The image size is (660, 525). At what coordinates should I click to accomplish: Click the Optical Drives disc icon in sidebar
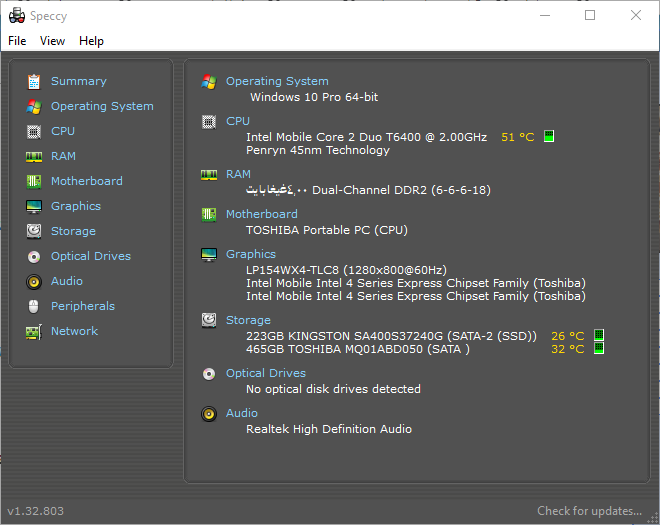34,256
